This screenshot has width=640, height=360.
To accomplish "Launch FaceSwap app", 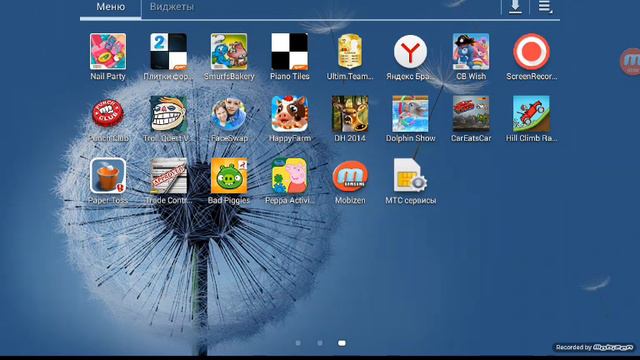I will (229, 114).
